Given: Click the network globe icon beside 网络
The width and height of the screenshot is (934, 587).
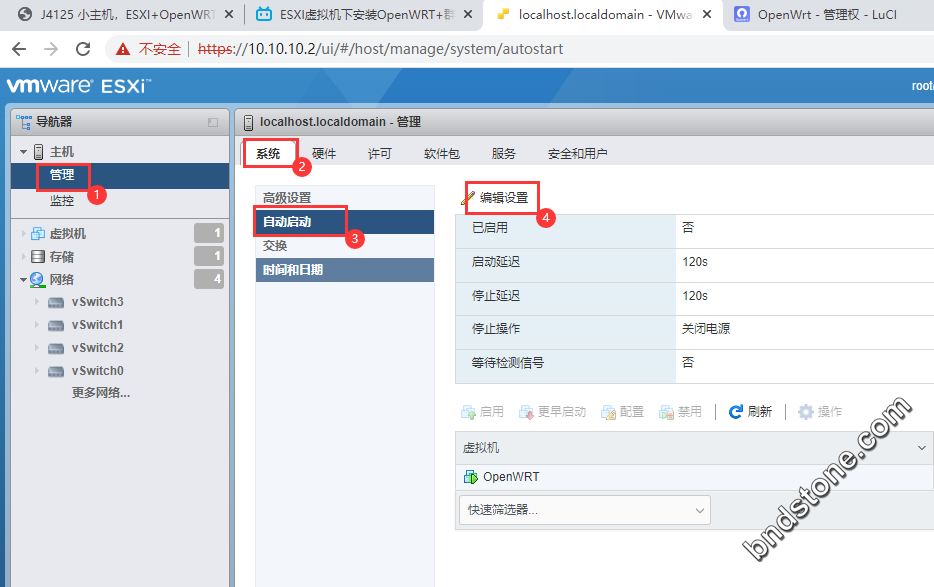Looking at the screenshot, I should point(37,279).
